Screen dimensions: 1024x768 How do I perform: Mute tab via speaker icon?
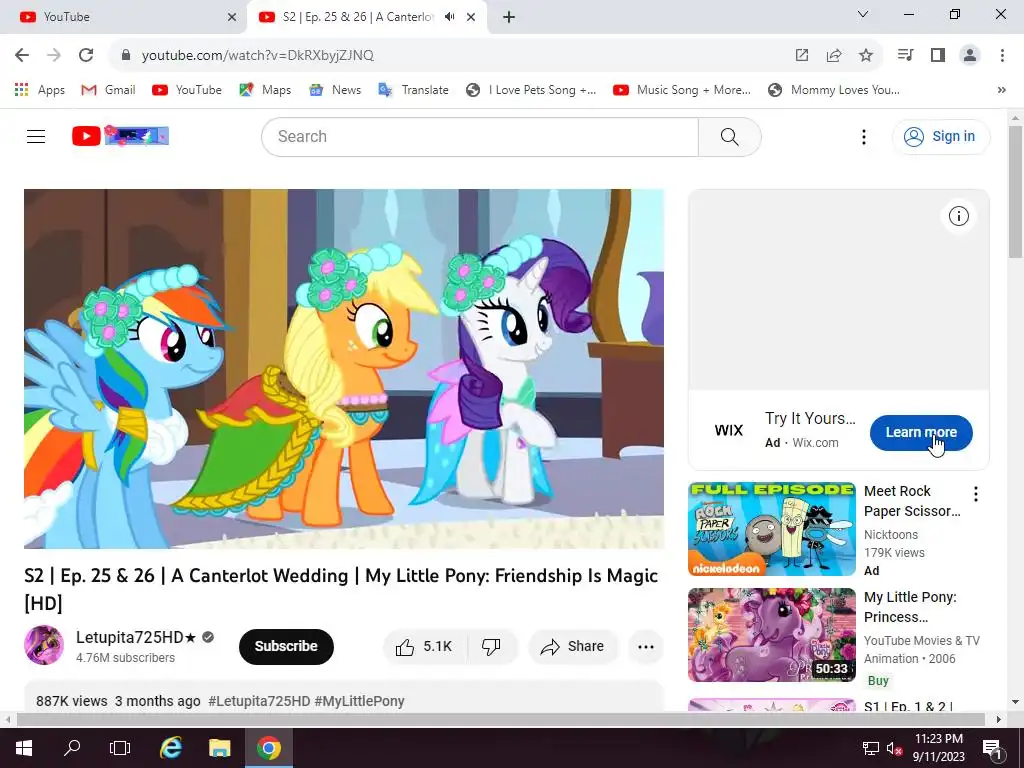click(449, 17)
